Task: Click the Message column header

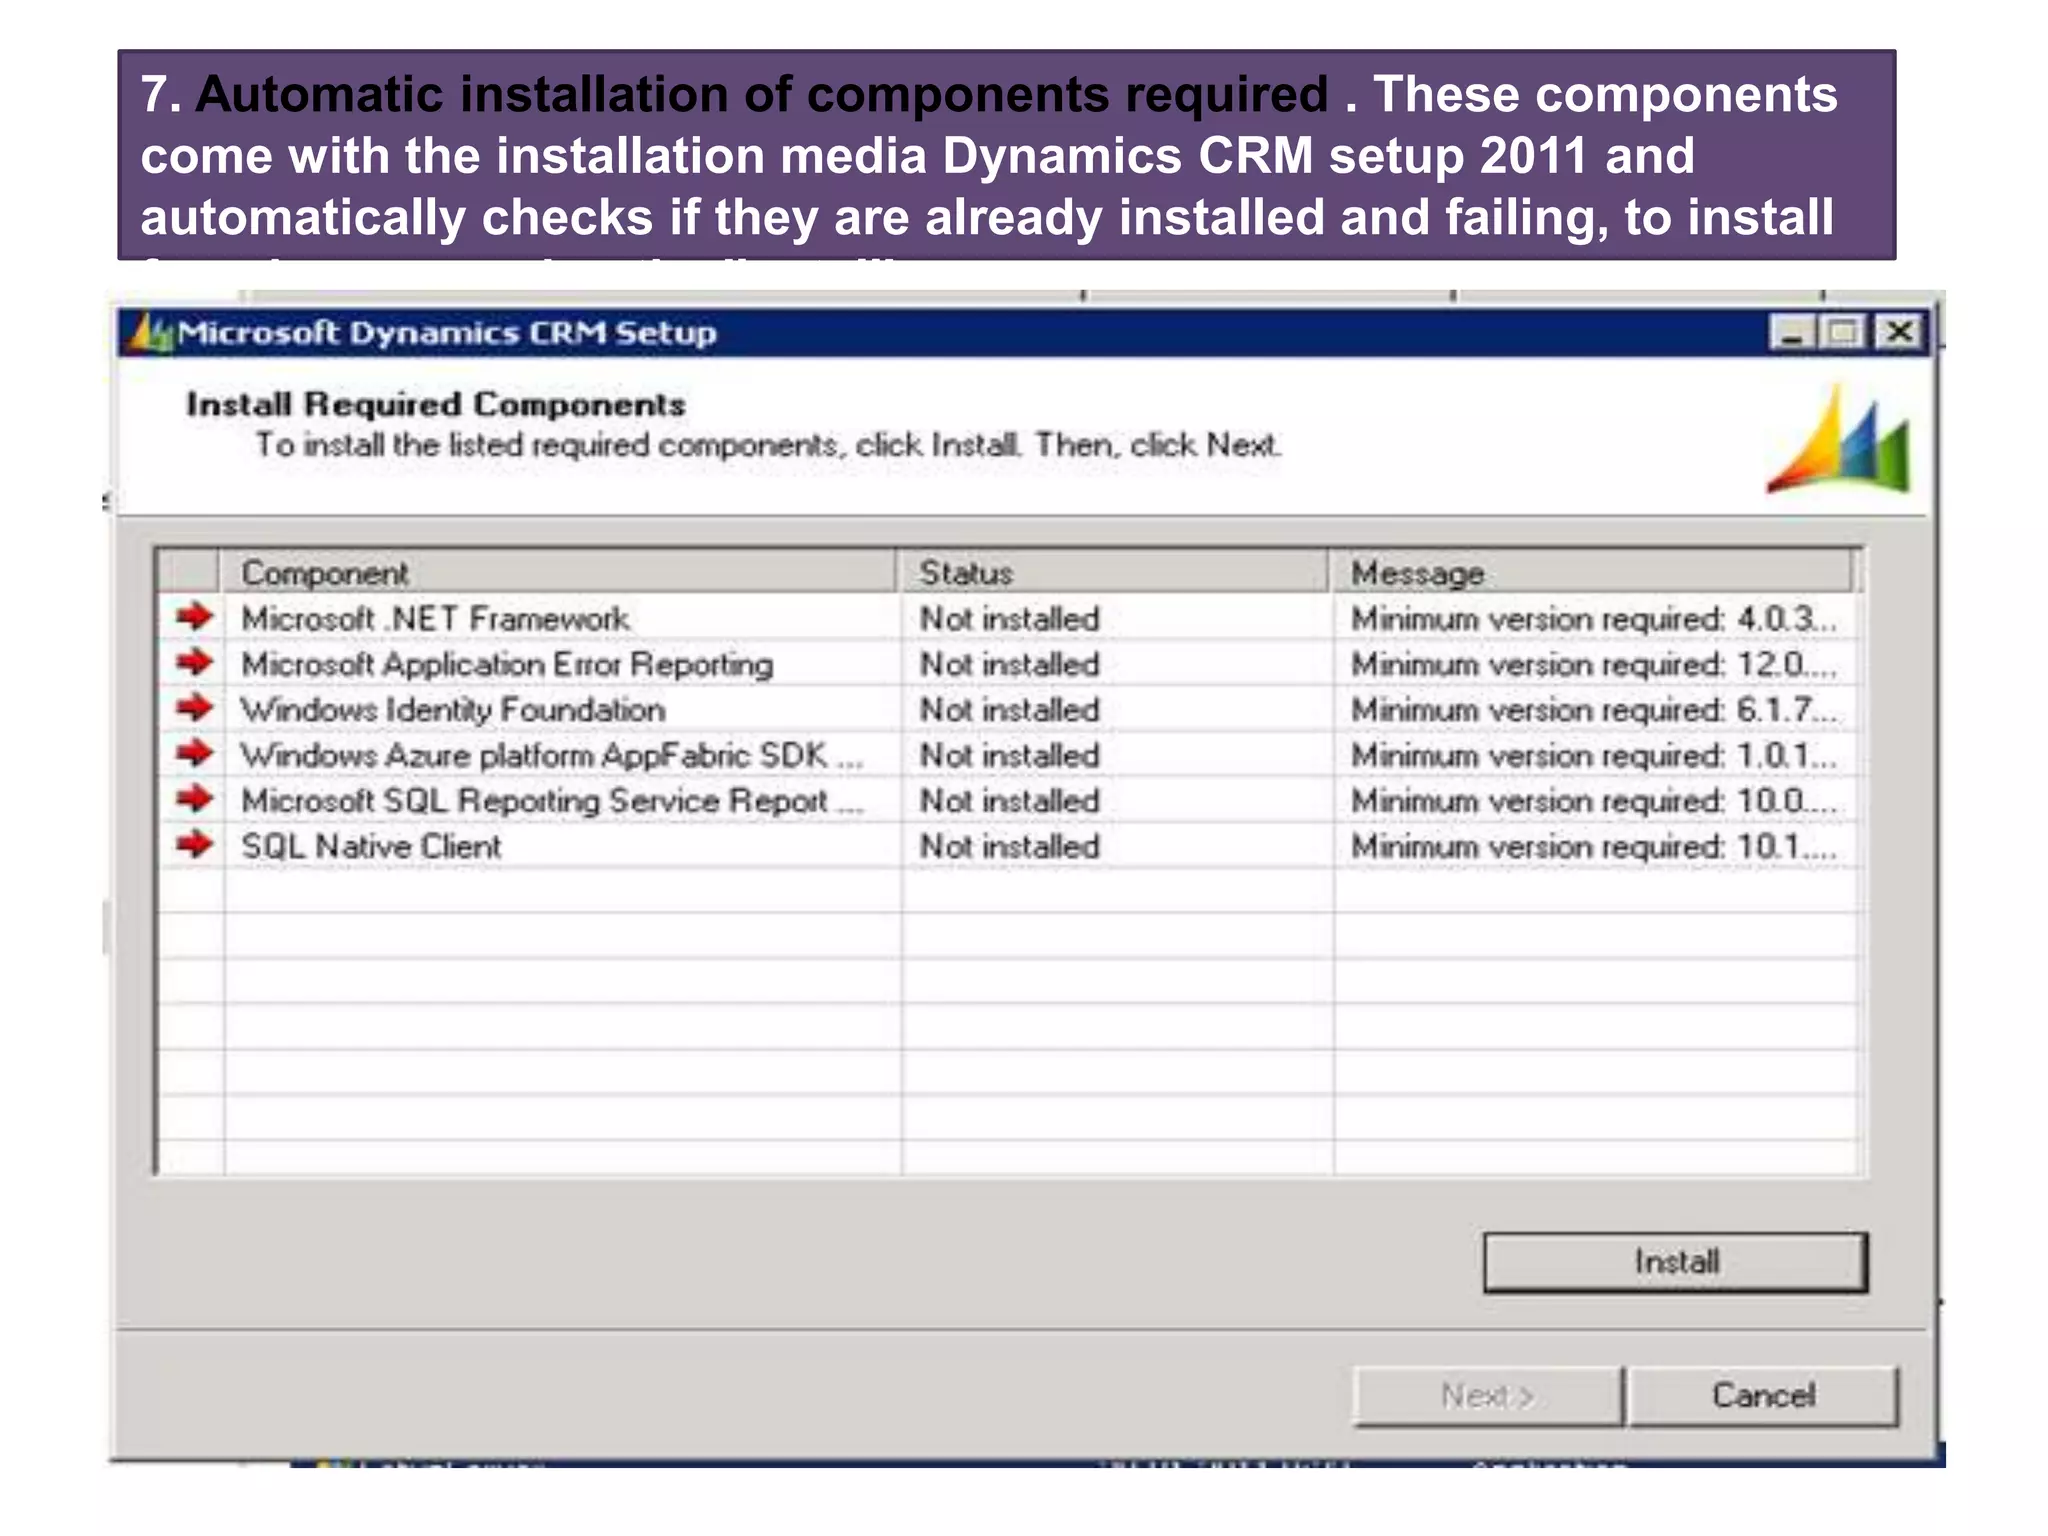Action: tap(1591, 572)
